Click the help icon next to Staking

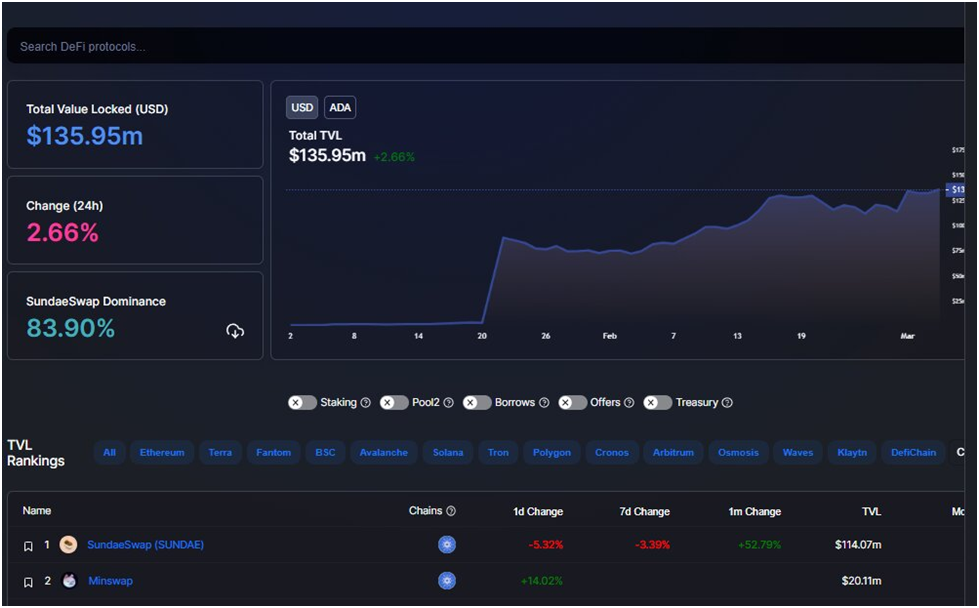(x=365, y=403)
